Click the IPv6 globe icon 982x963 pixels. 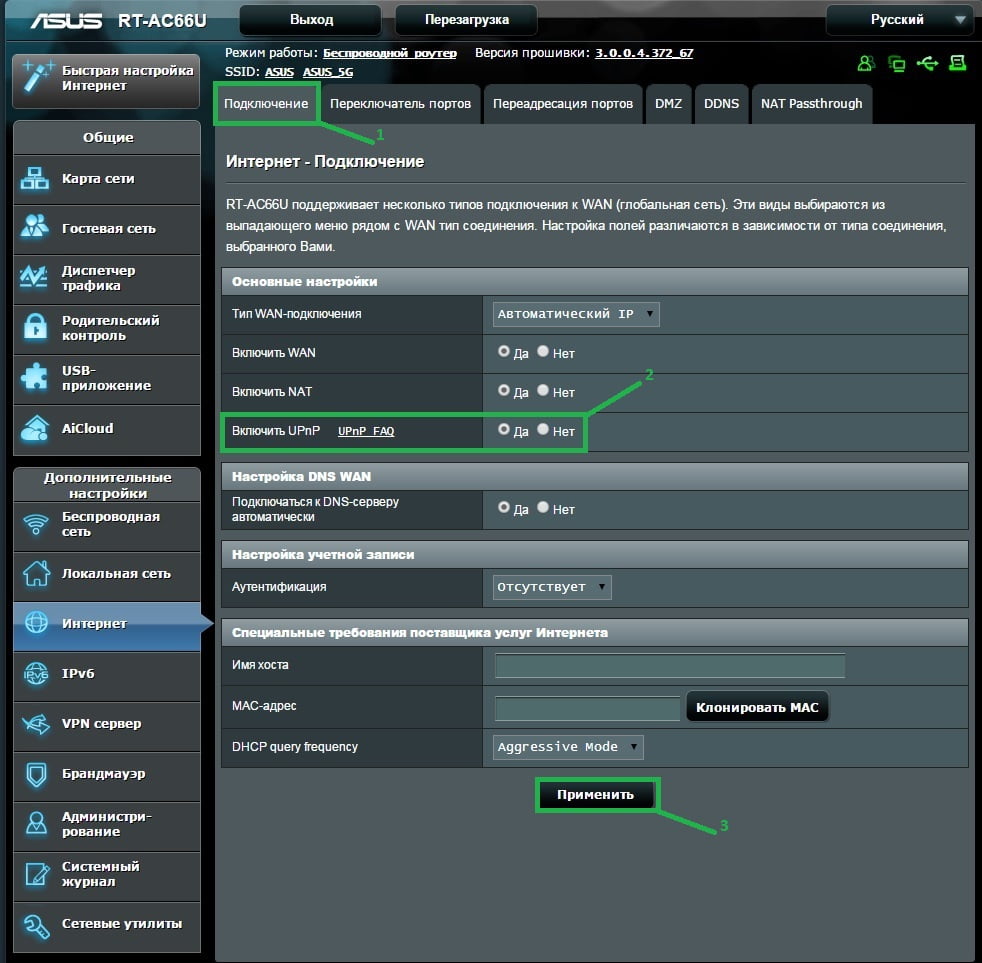point(36,674)
